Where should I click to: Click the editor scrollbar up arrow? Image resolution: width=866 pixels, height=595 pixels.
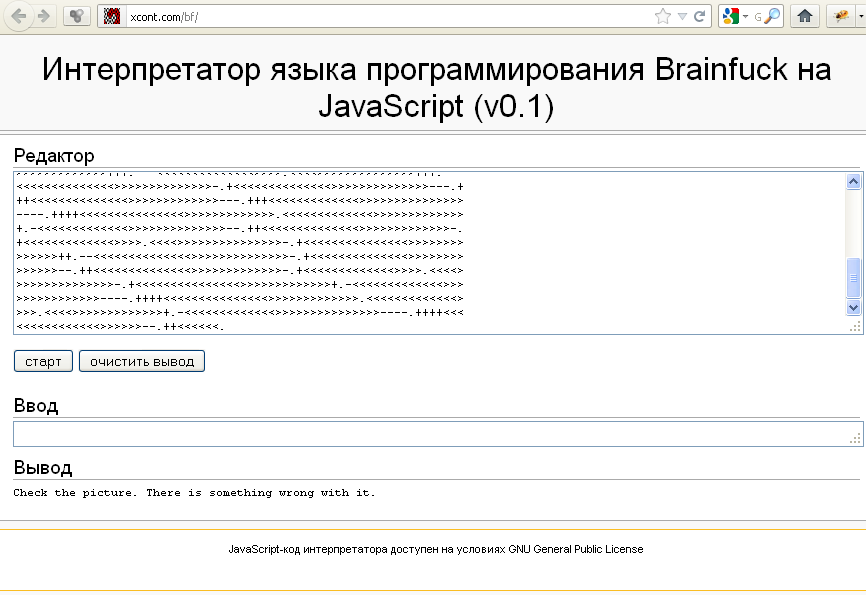(x=853, y=182)
